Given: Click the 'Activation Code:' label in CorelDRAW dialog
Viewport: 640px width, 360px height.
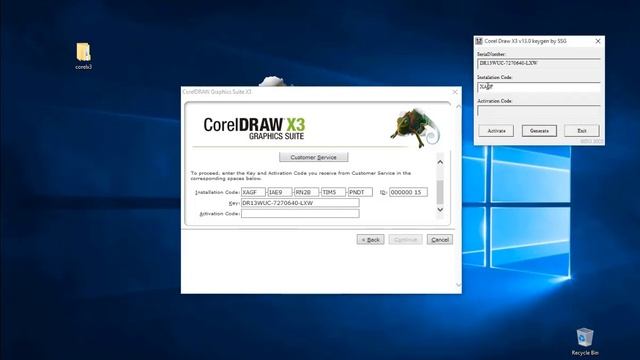Looking at the screenshot, I should 219,214.
